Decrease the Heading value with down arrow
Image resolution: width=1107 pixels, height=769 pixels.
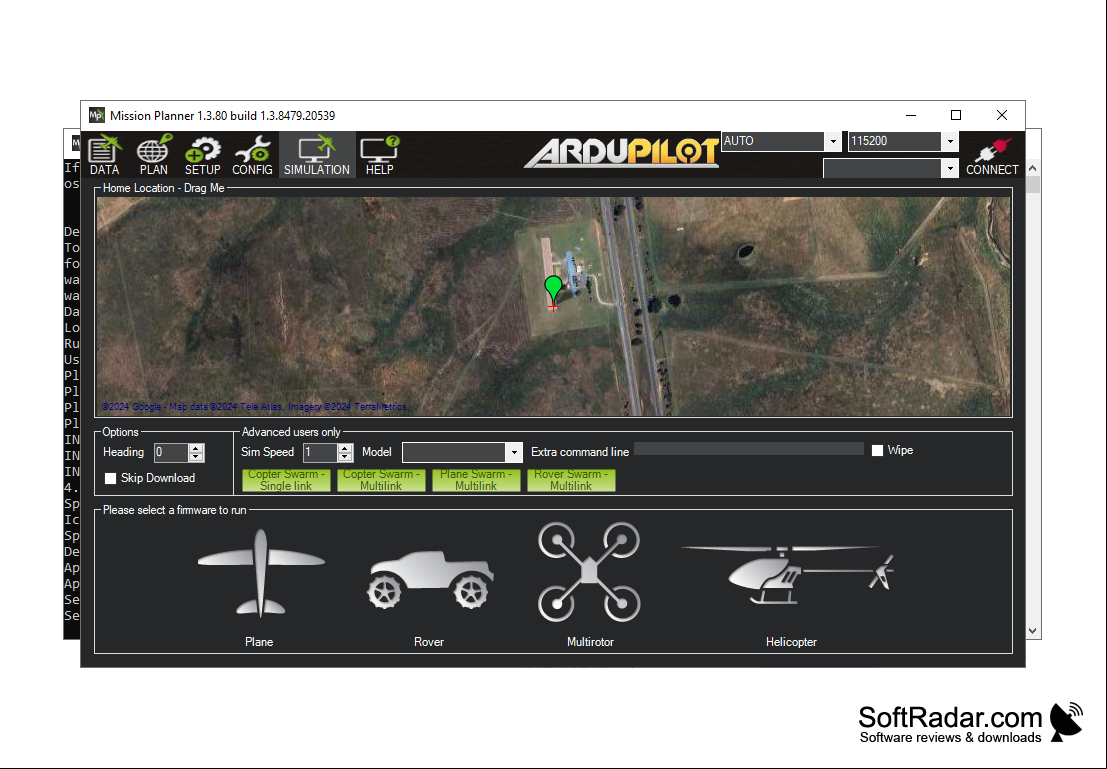click(x=196, y=457)
